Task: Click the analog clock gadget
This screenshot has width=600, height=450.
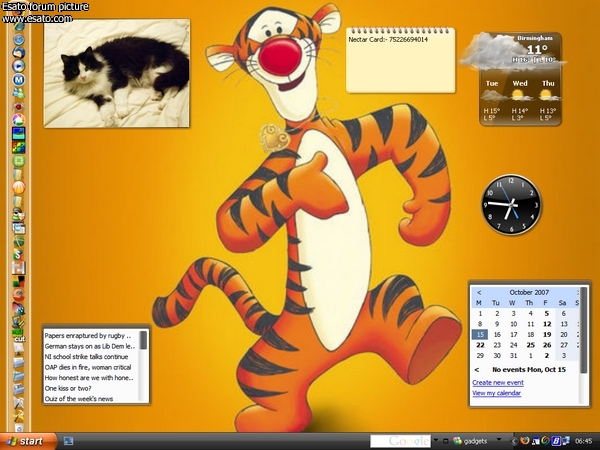Action: tap(511, 205)
